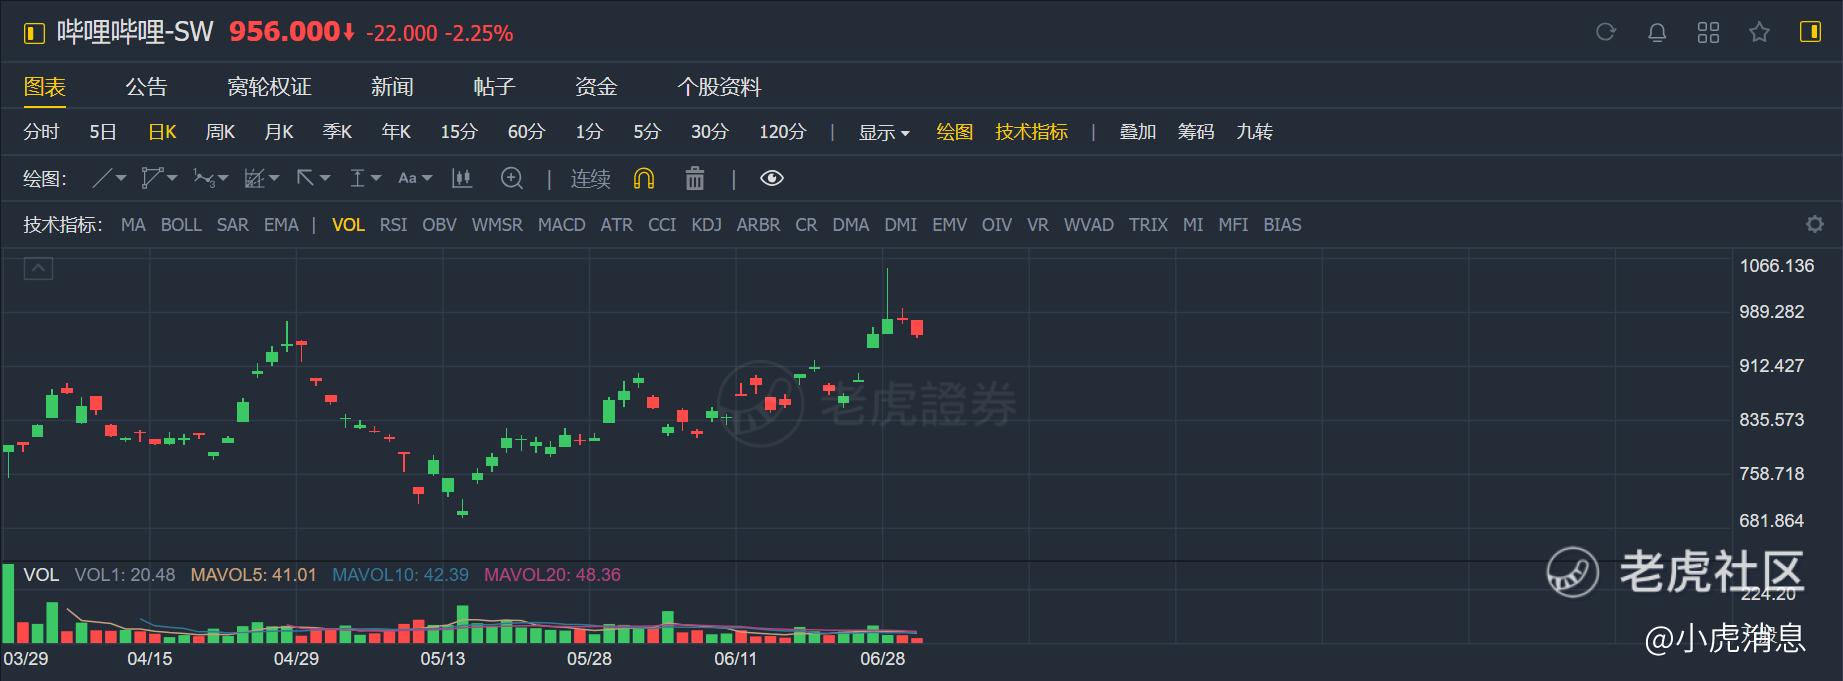Toggle drawing visibility with the eye icon

[772, 179]
